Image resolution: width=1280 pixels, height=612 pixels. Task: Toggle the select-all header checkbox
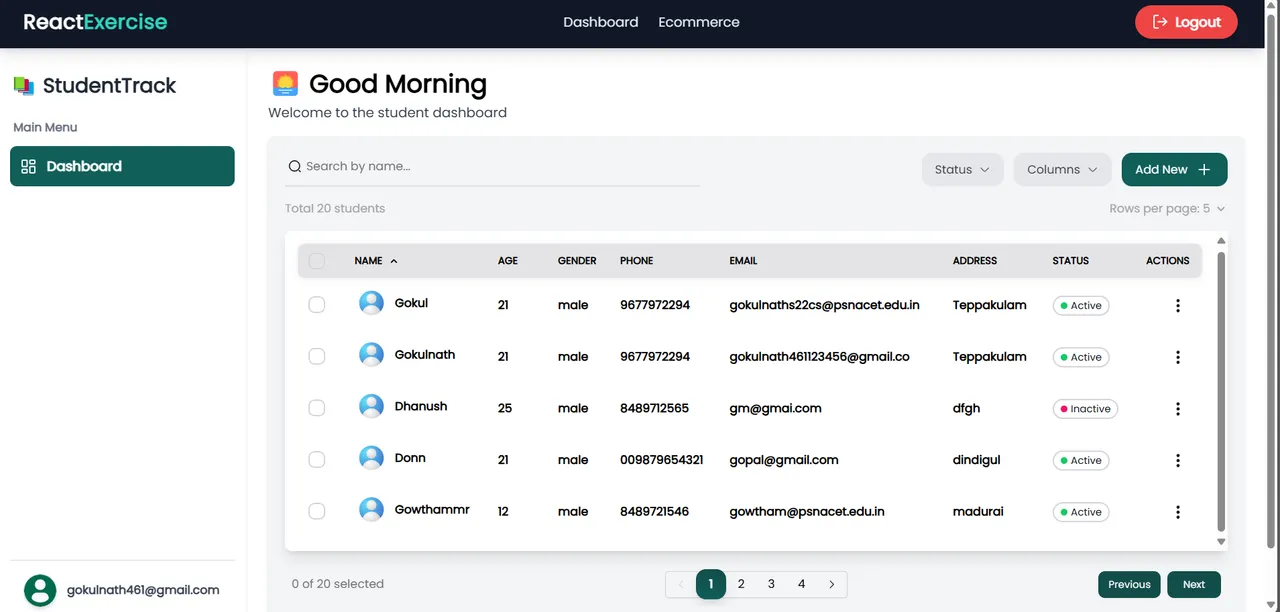point(317,261)
